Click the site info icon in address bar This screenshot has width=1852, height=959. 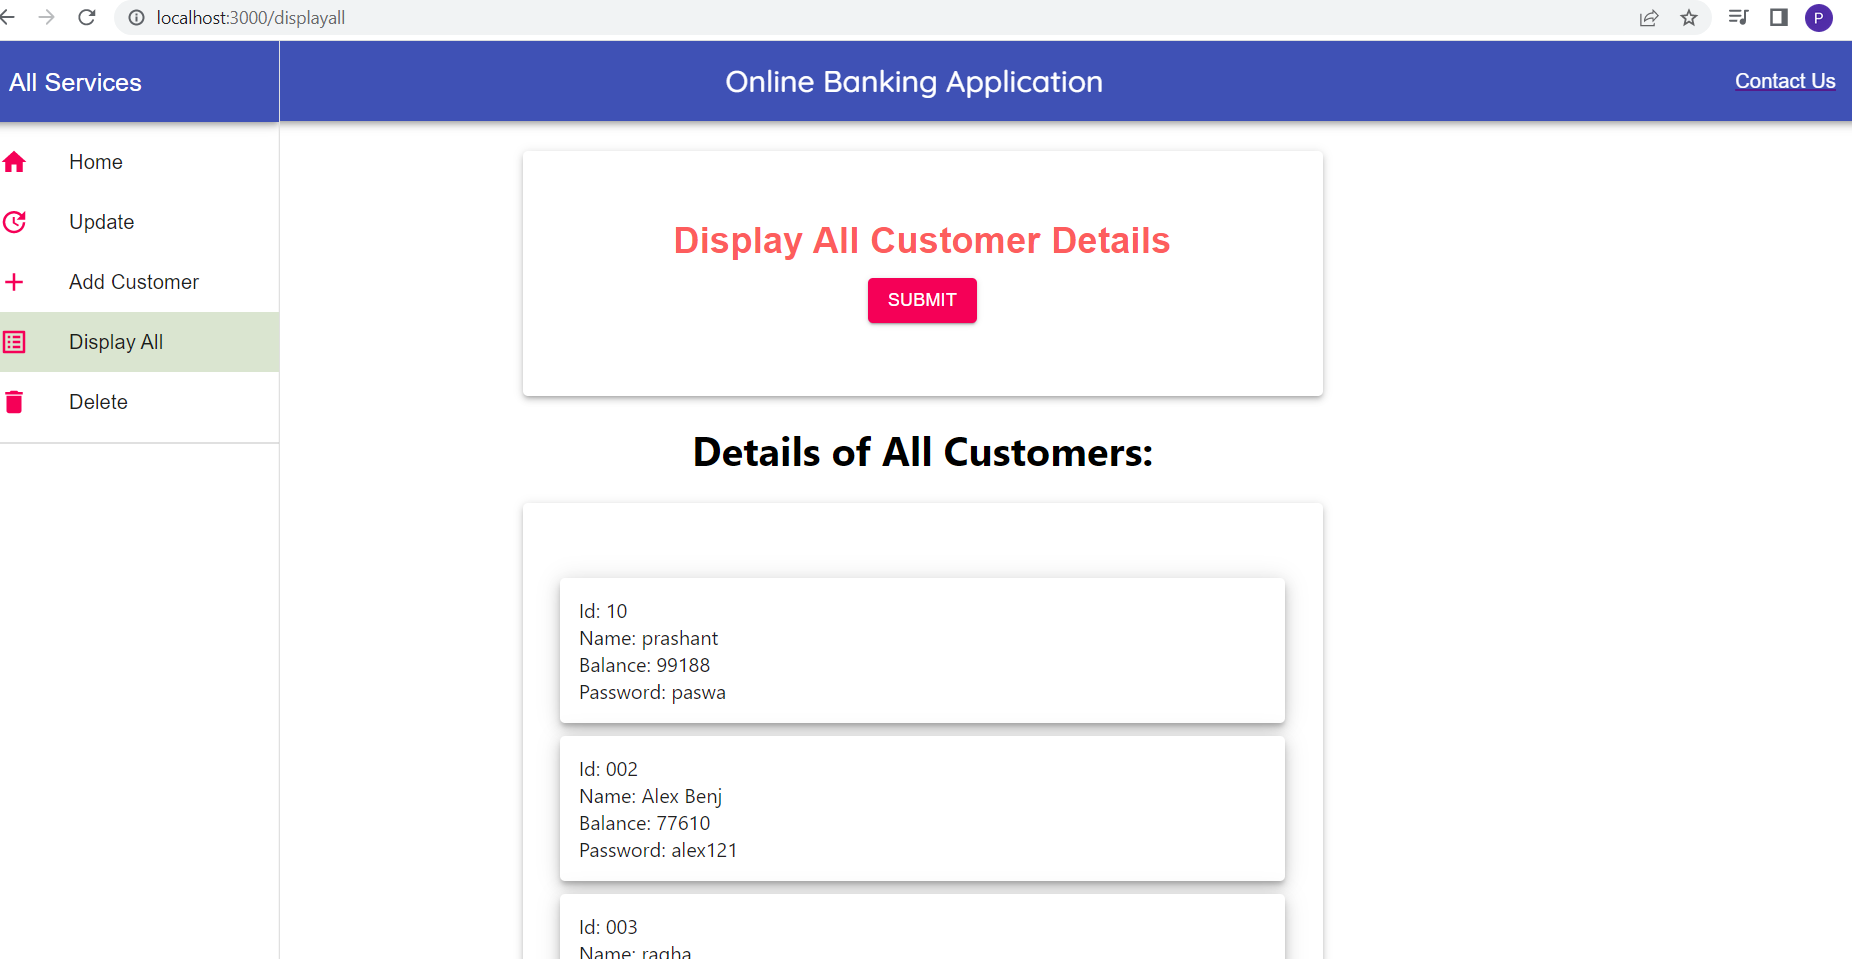(135, 17)
